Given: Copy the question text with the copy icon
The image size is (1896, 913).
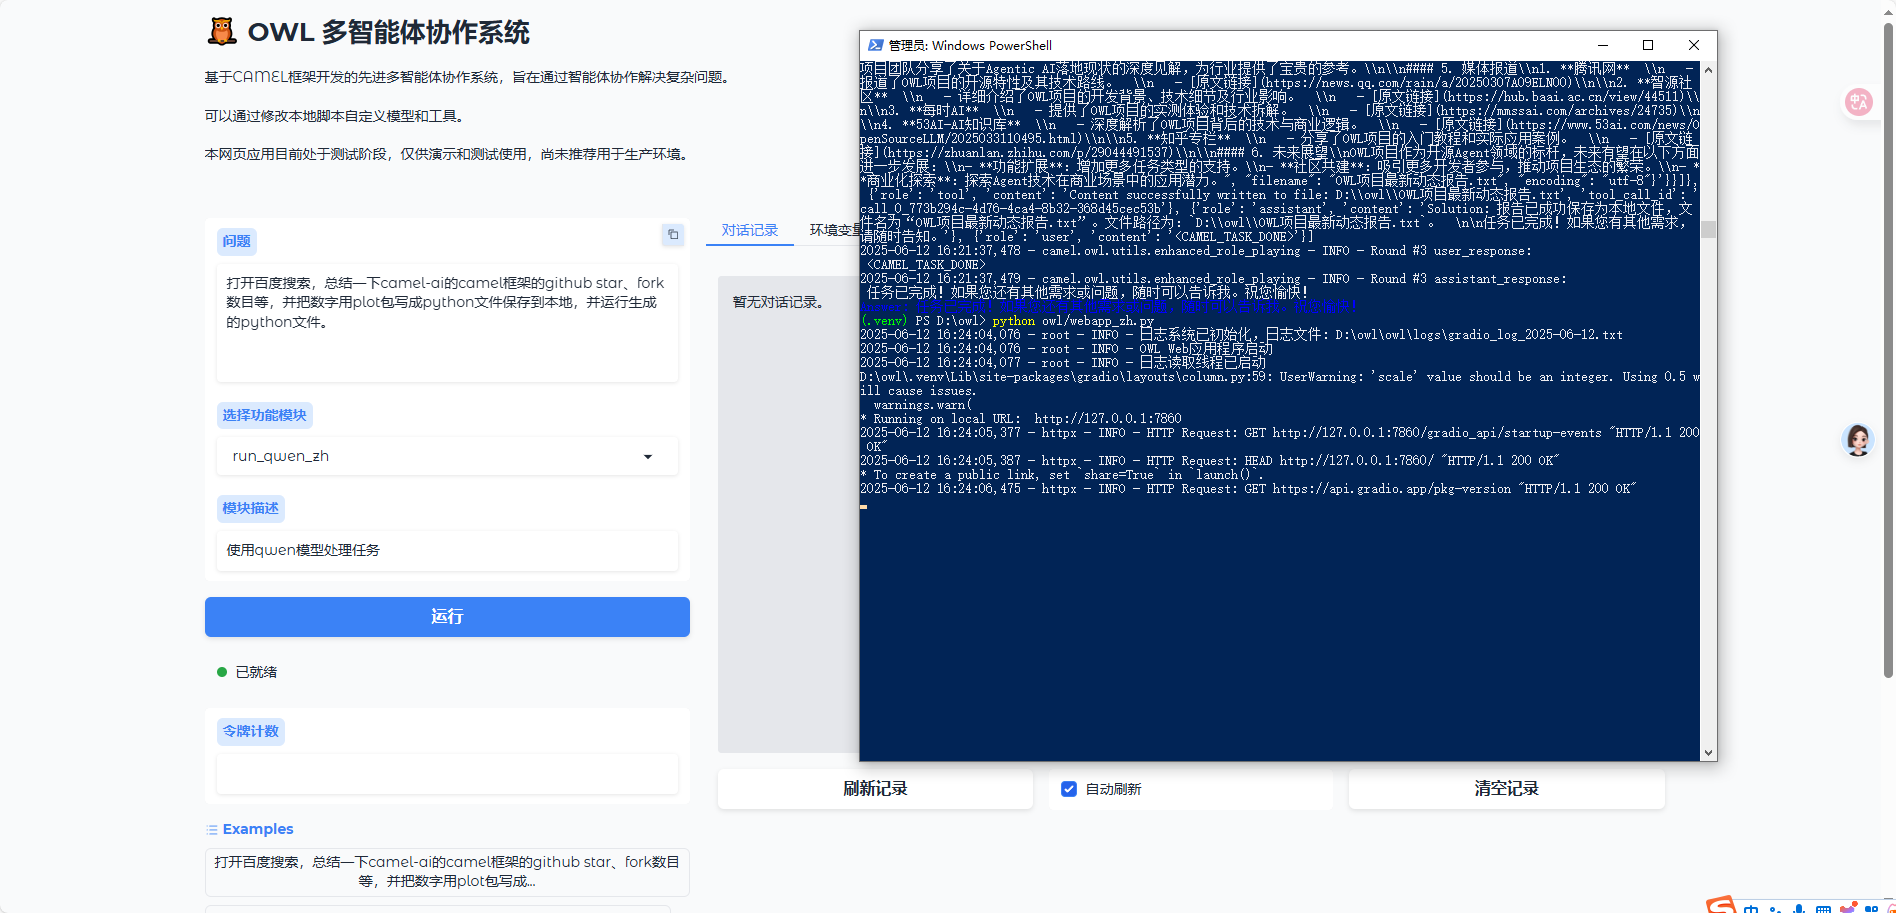Looking at the screenshot, I should [x=673, y=234].
